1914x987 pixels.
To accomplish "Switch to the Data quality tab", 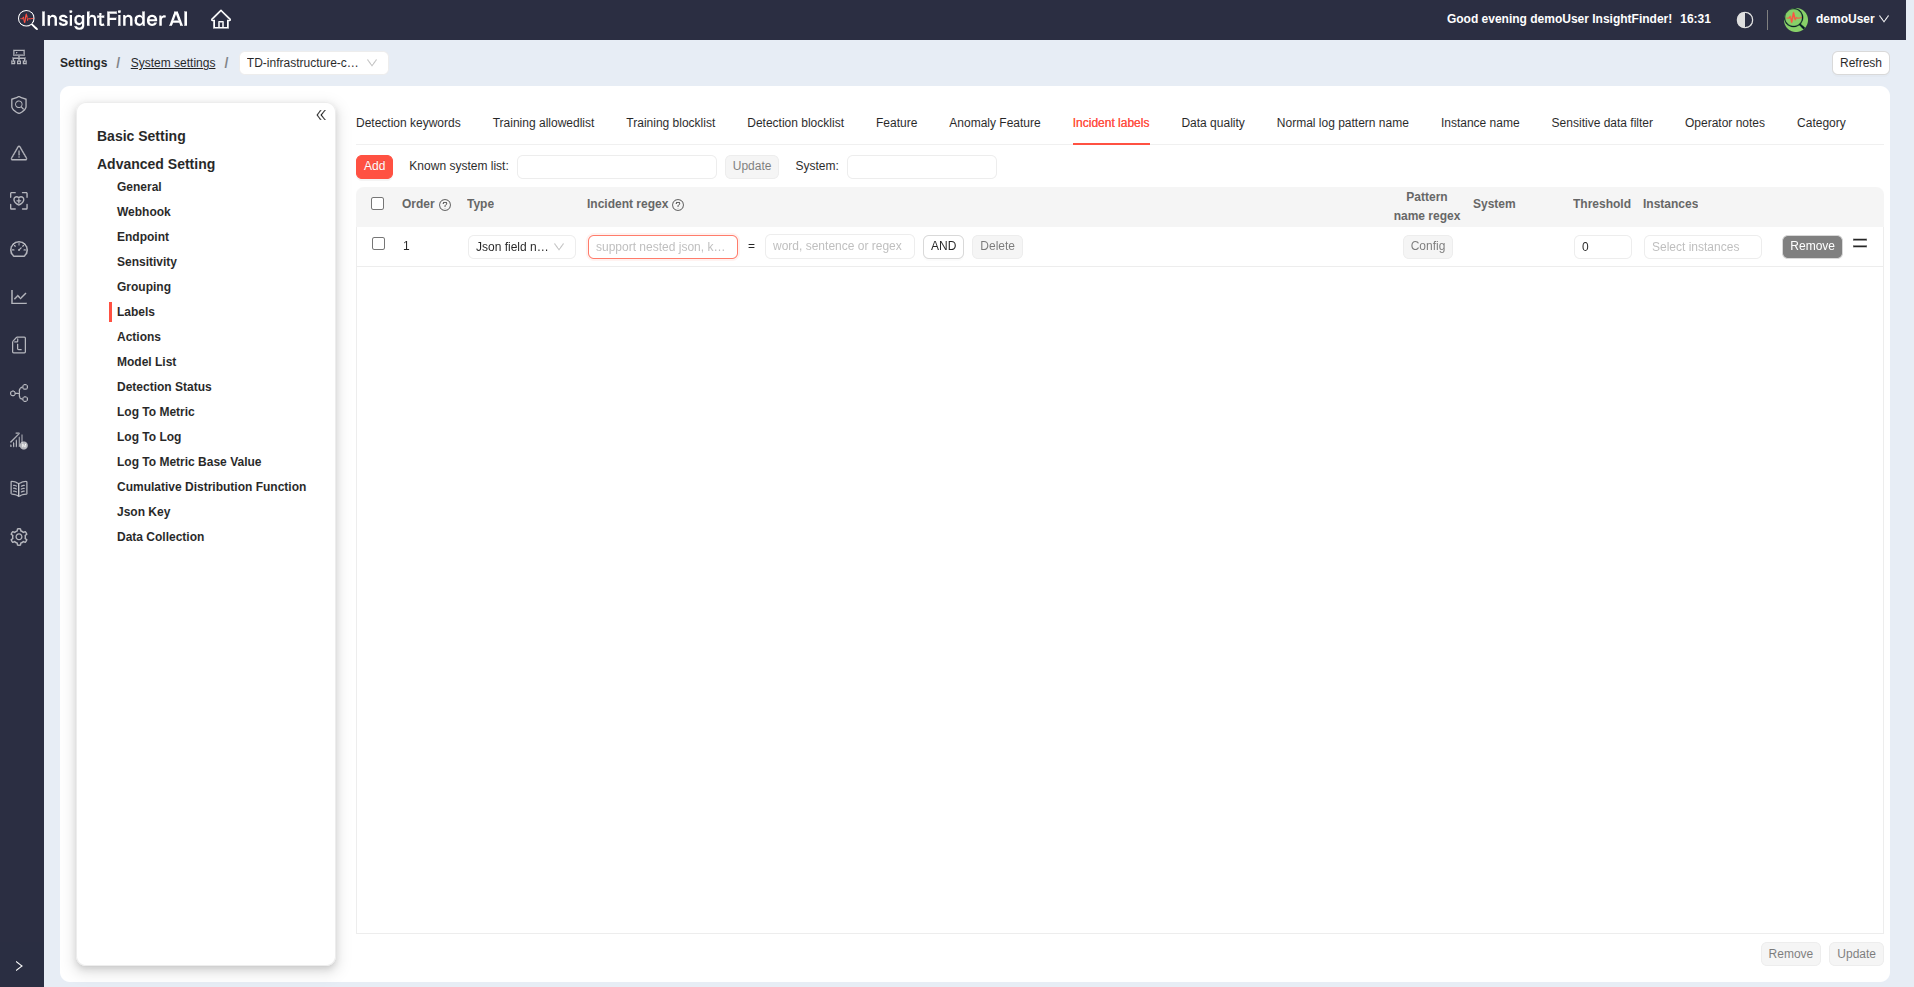I will [1212, 123].
